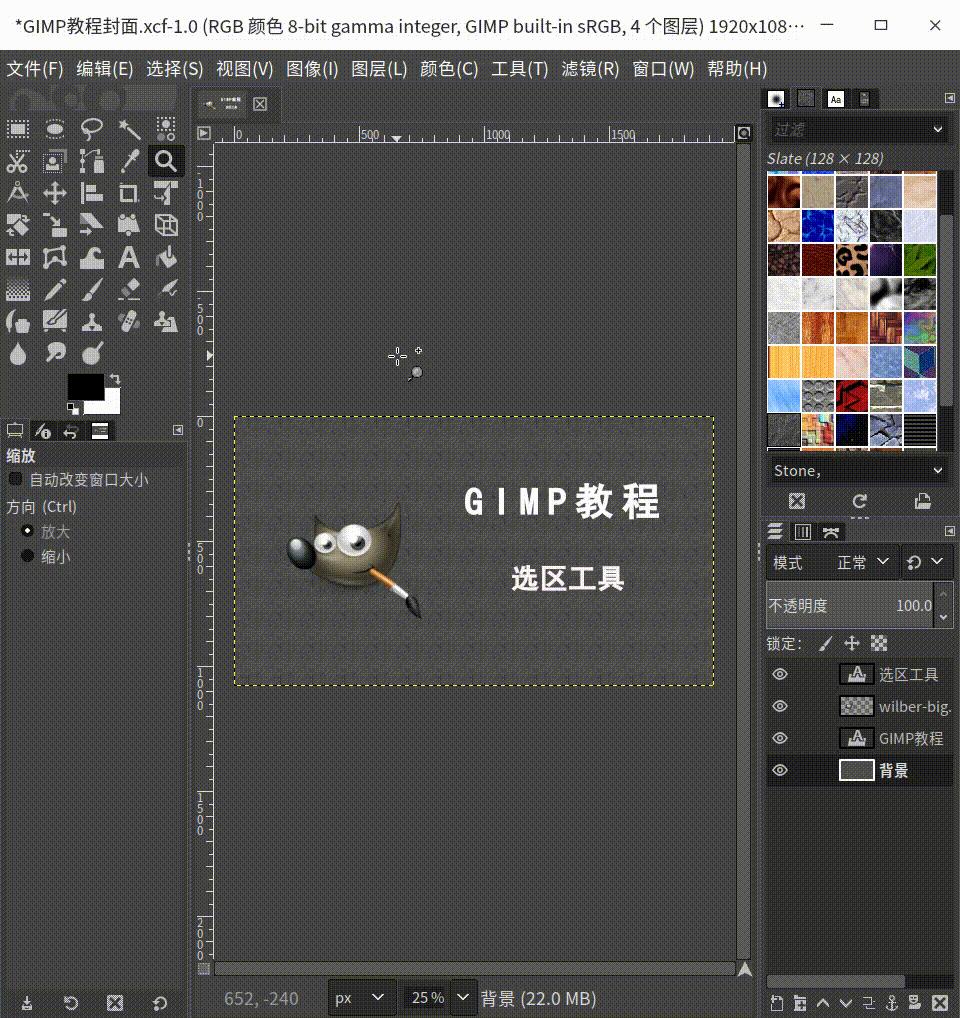Open the Stone pattern category dropdown
Image resolution: width=960 pixels, height=1018 pixels.
point(855,469)
